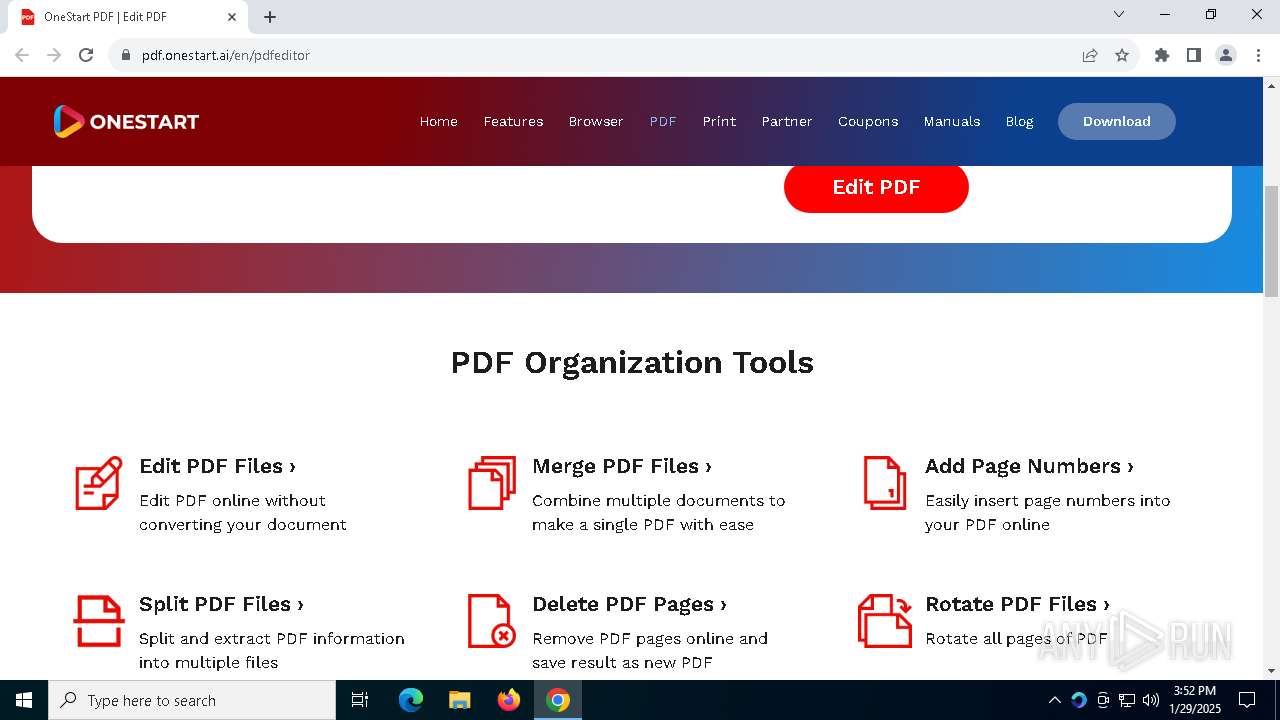Click text 'Remove PDF pages online and'
The height and width of the screenshot is (720, 1280).
tap(650, 638)
